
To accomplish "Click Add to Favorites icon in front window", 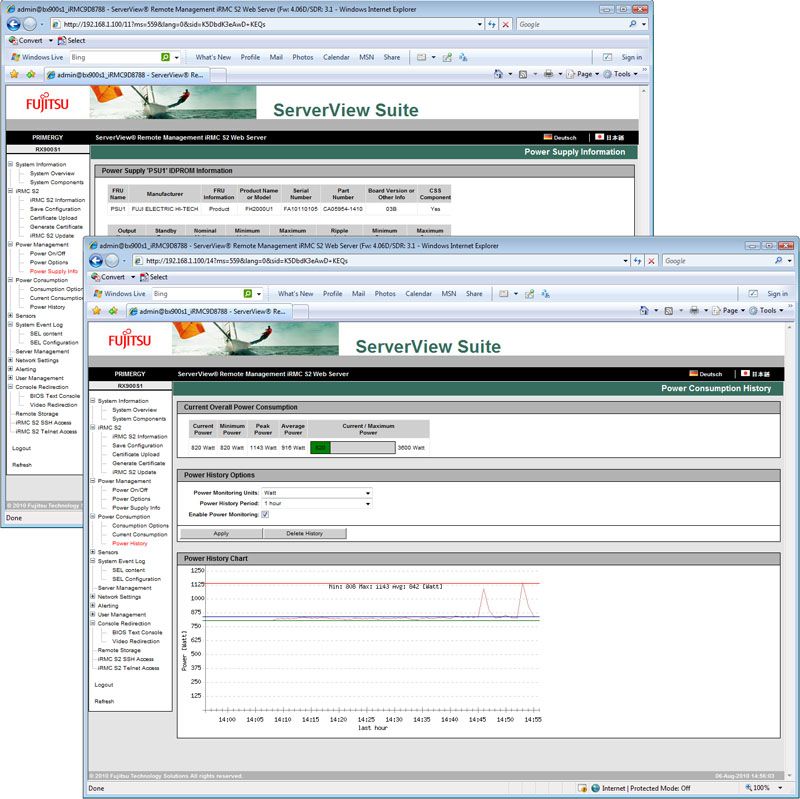I will click(x=113, y=310).
